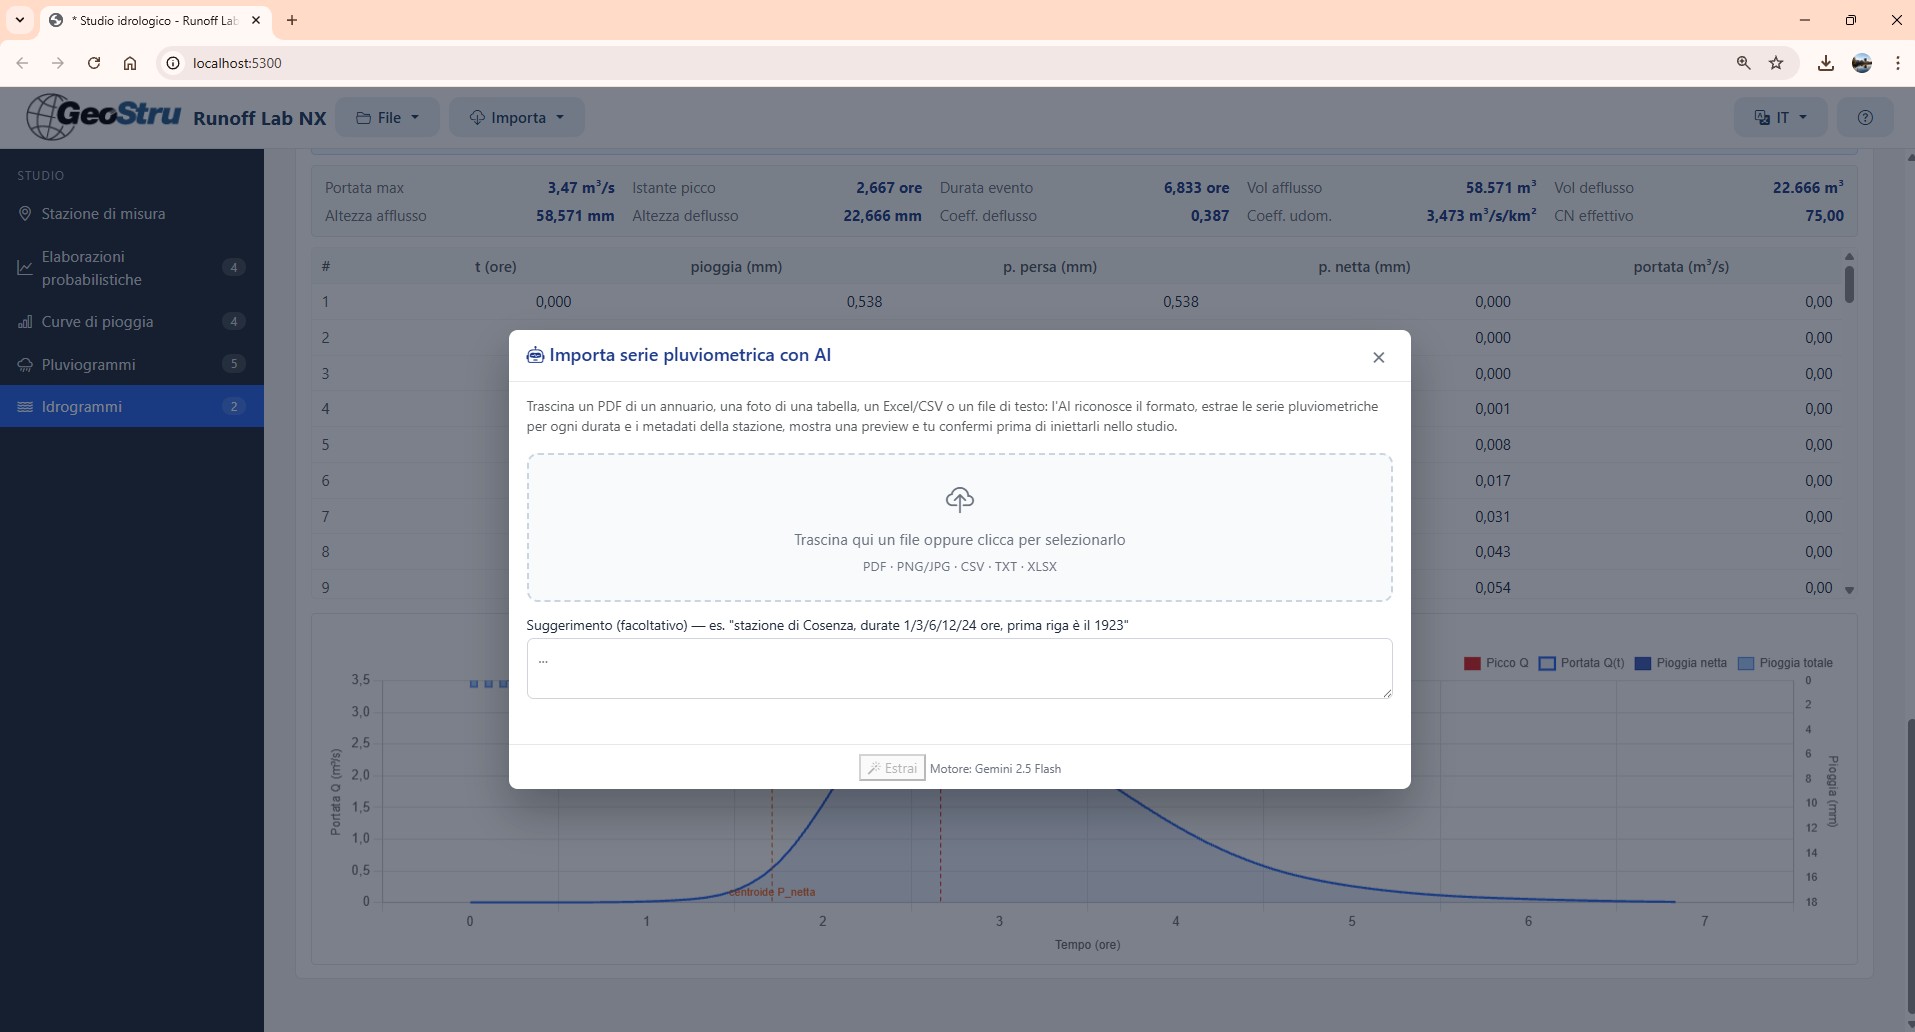1915x1032 pixels.
Task: Open Elaborazioni probabilistiche chart icon
Action: (x=25, y=267)
